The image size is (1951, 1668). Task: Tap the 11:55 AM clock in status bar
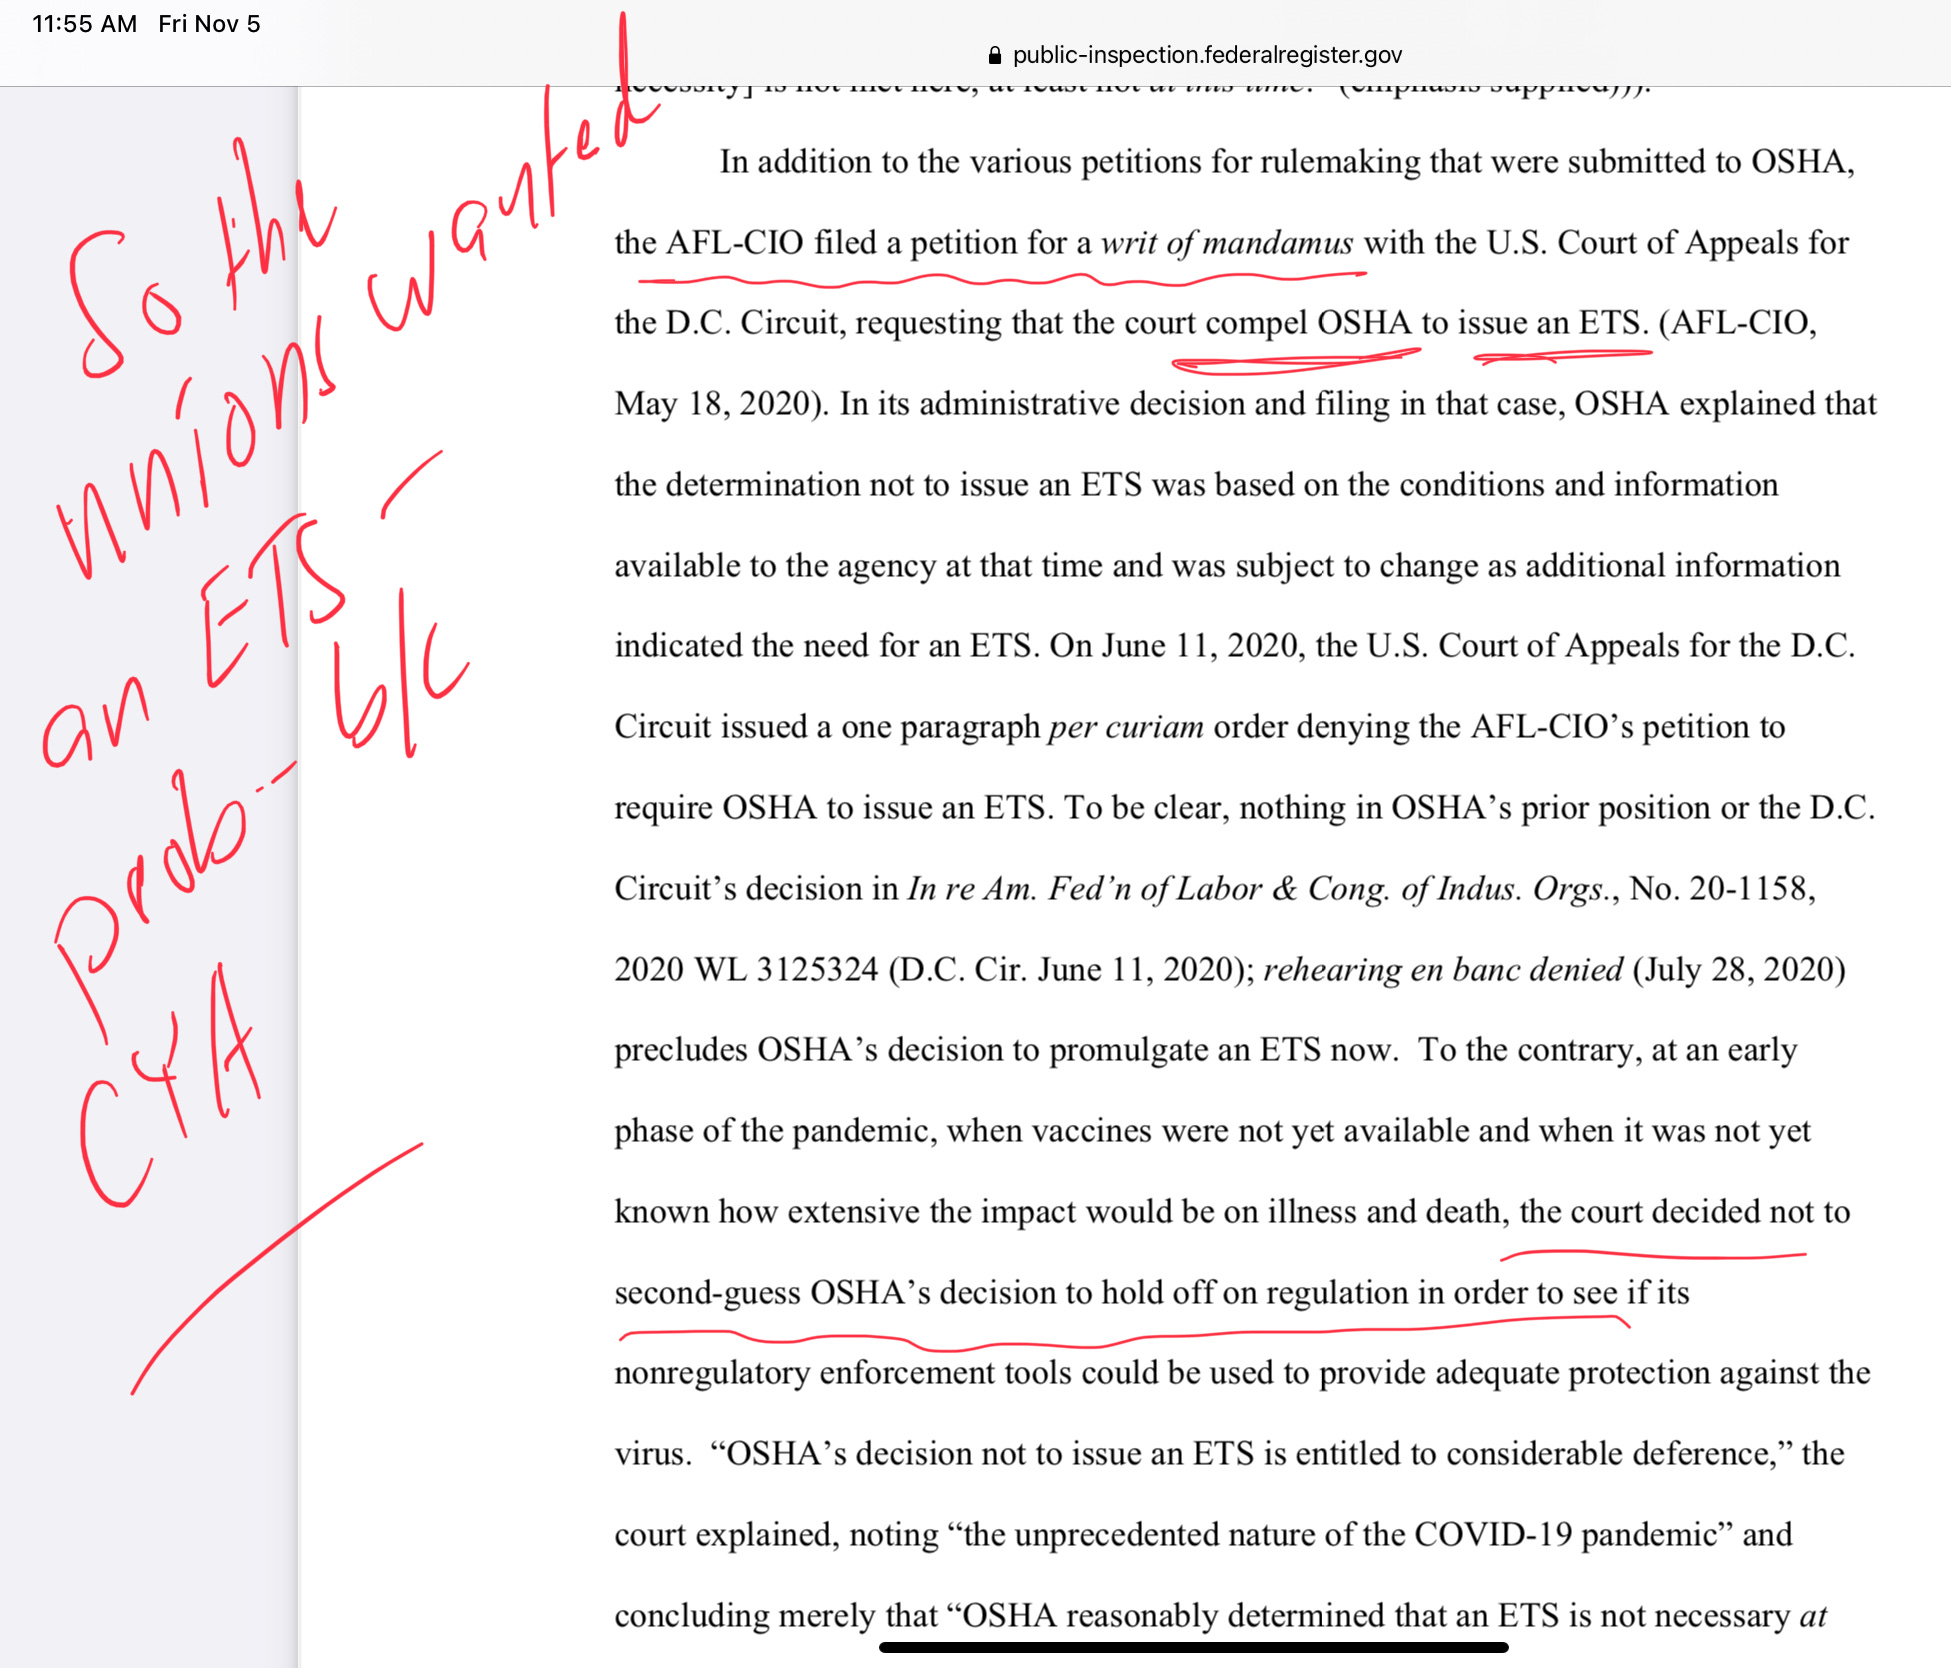[84, 24]
